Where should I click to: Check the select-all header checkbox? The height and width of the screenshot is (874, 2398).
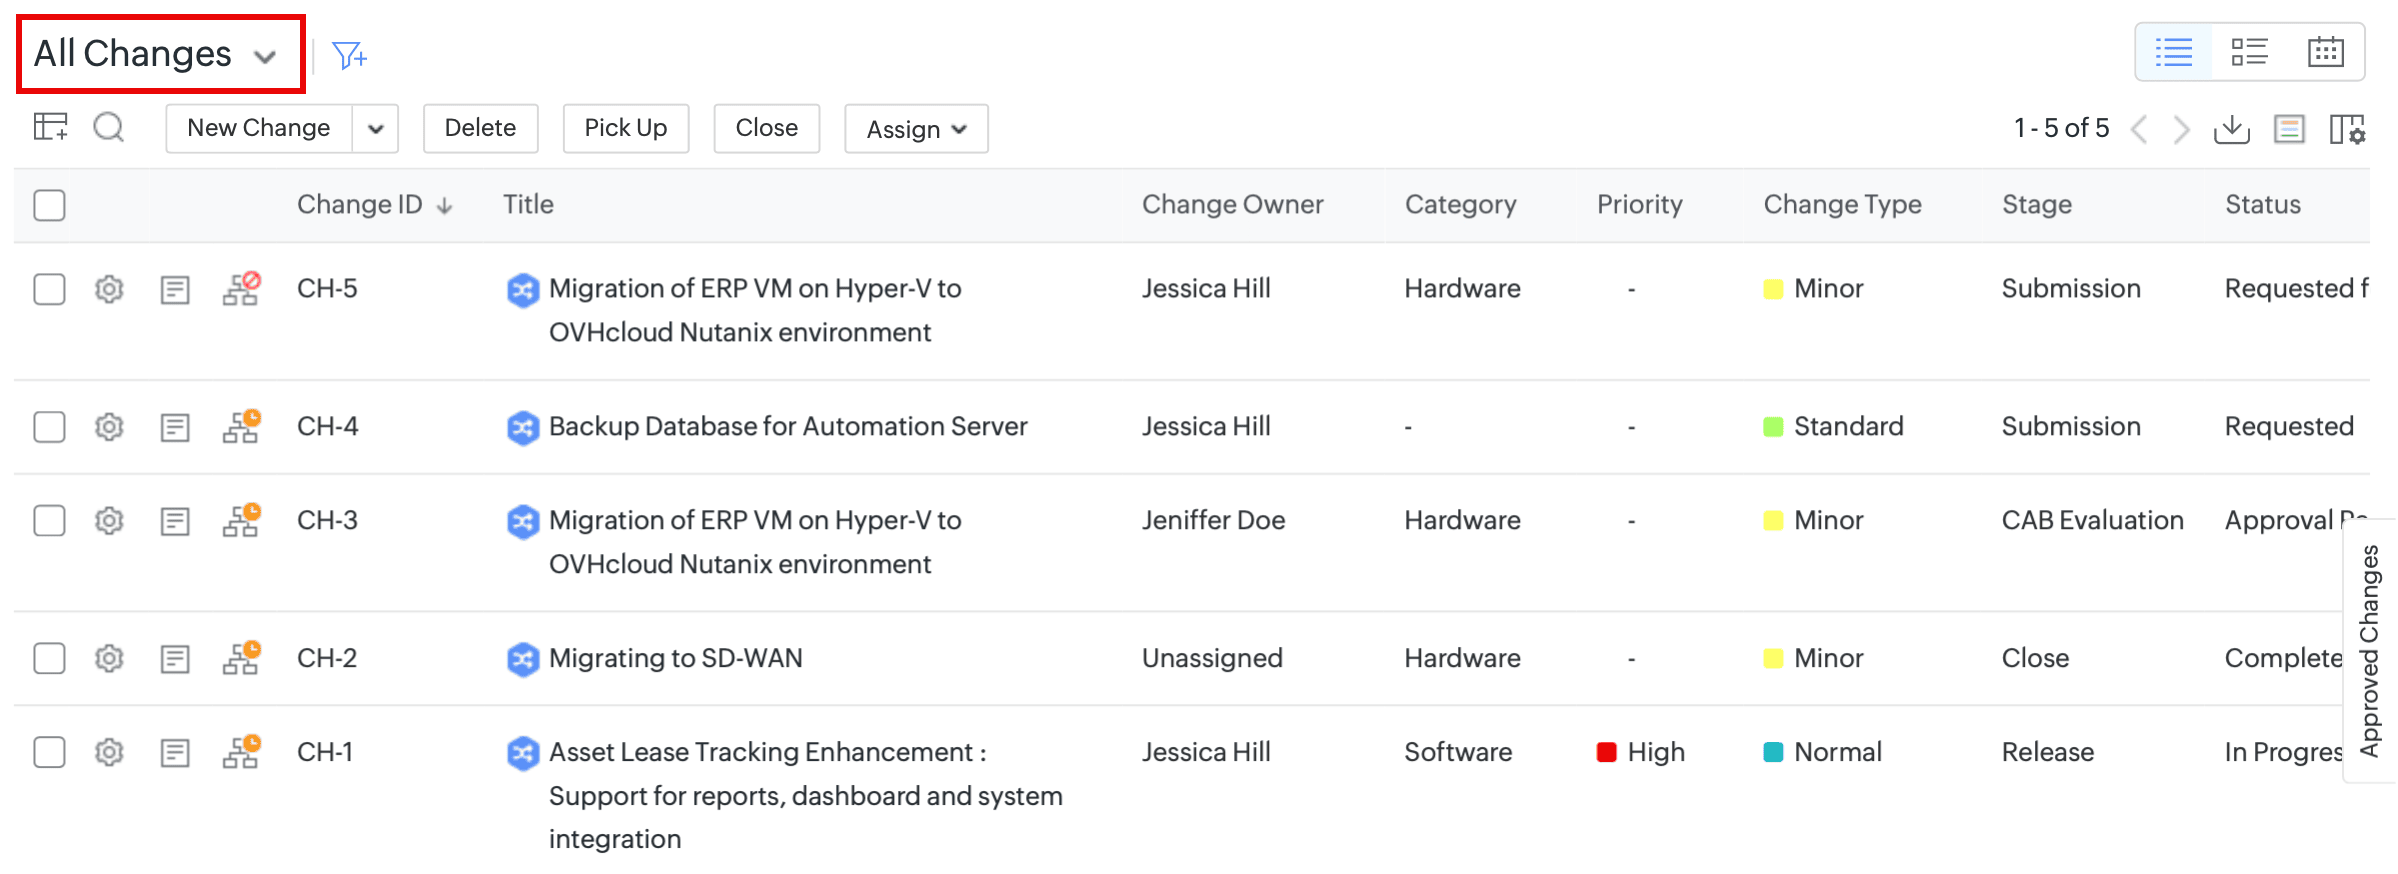(x=49, y=205)
